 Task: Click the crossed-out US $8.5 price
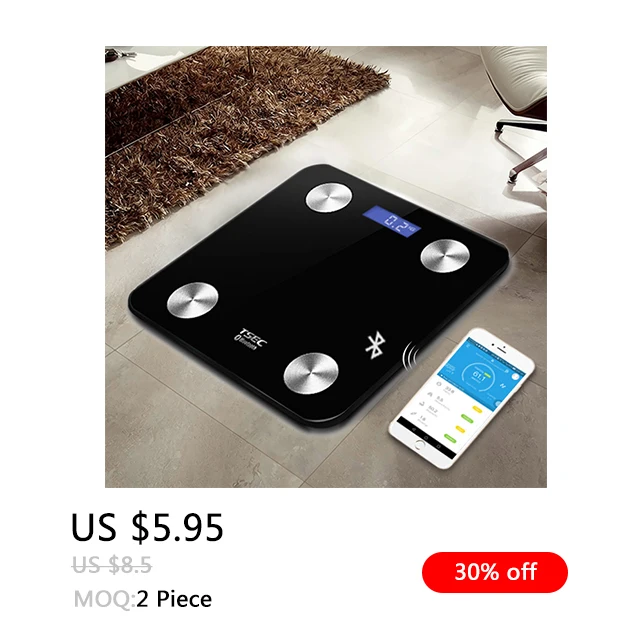click(x=111, y=565)
